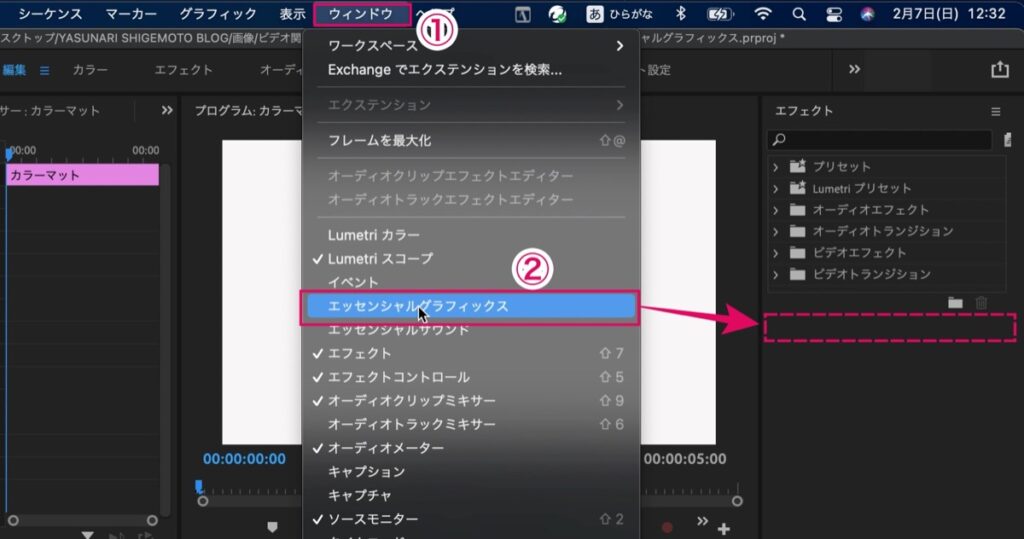1024x539 pixels.
Task: Expand Lumetri プリセット folder chevron
Action: click(x=775, y=189)
